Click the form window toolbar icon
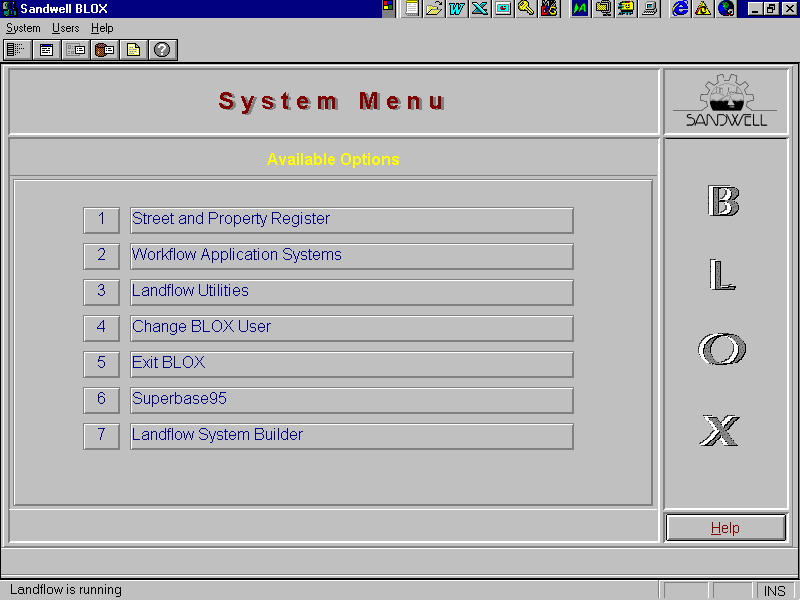Screen dimensions: 800x600 coord(46,50)
